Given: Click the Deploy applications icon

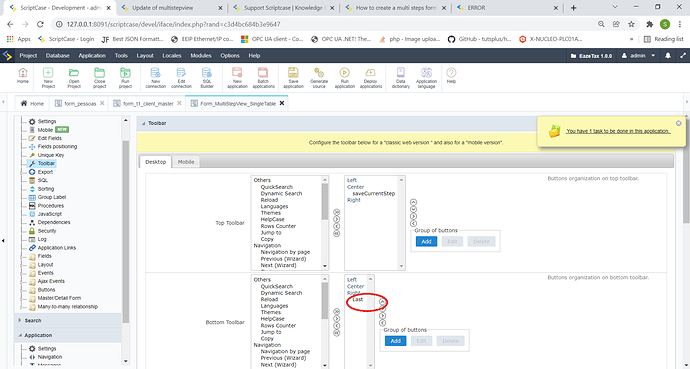Looking at the screenshot, I should pos(371,78).
